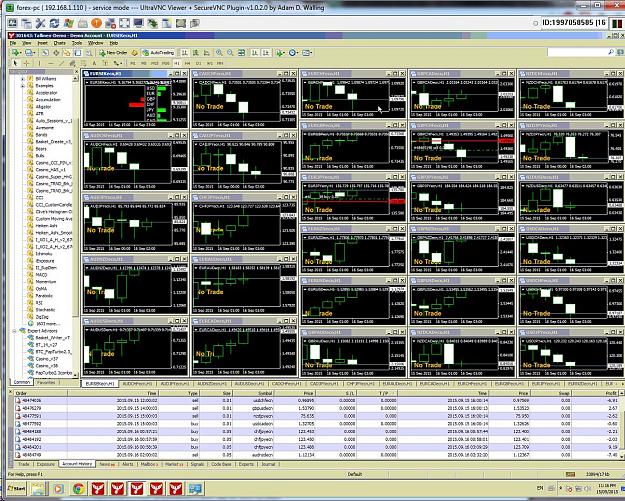Open the Strategy Tester icon

[89, 53]
